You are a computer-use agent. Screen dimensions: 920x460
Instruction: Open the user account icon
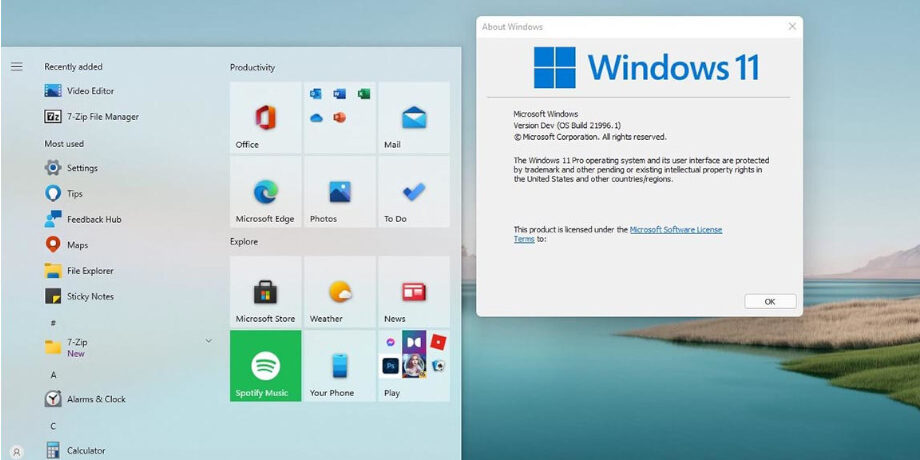(17, 452)
